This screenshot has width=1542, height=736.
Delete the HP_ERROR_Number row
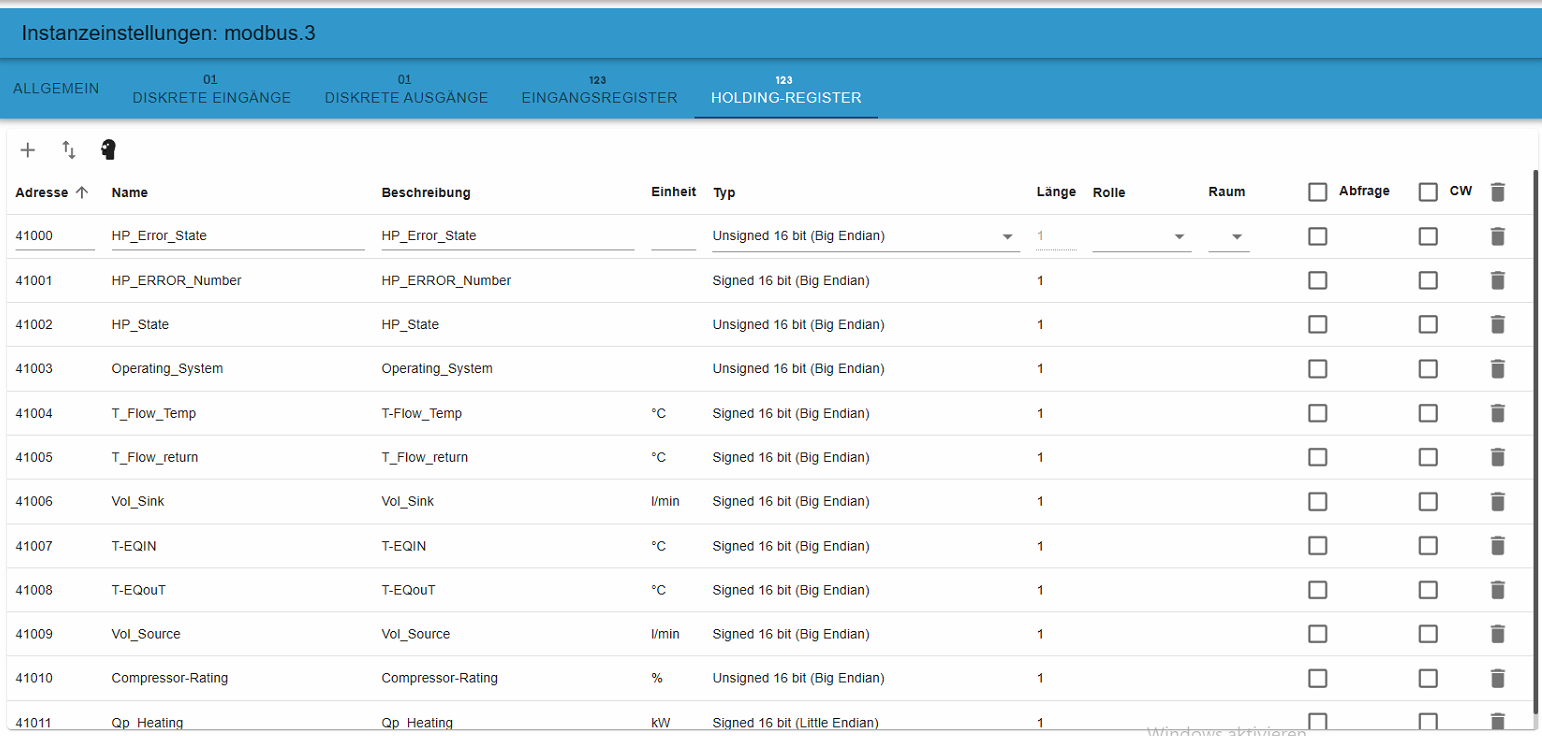click(1497, 280)
